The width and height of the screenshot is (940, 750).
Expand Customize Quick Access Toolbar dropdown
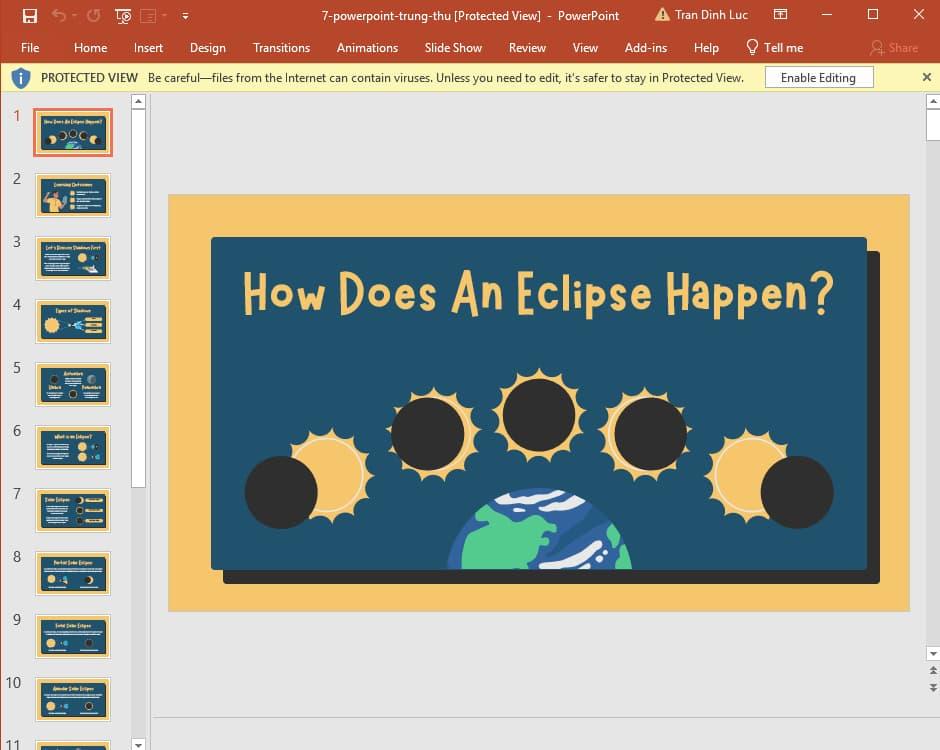click(185, 16)
